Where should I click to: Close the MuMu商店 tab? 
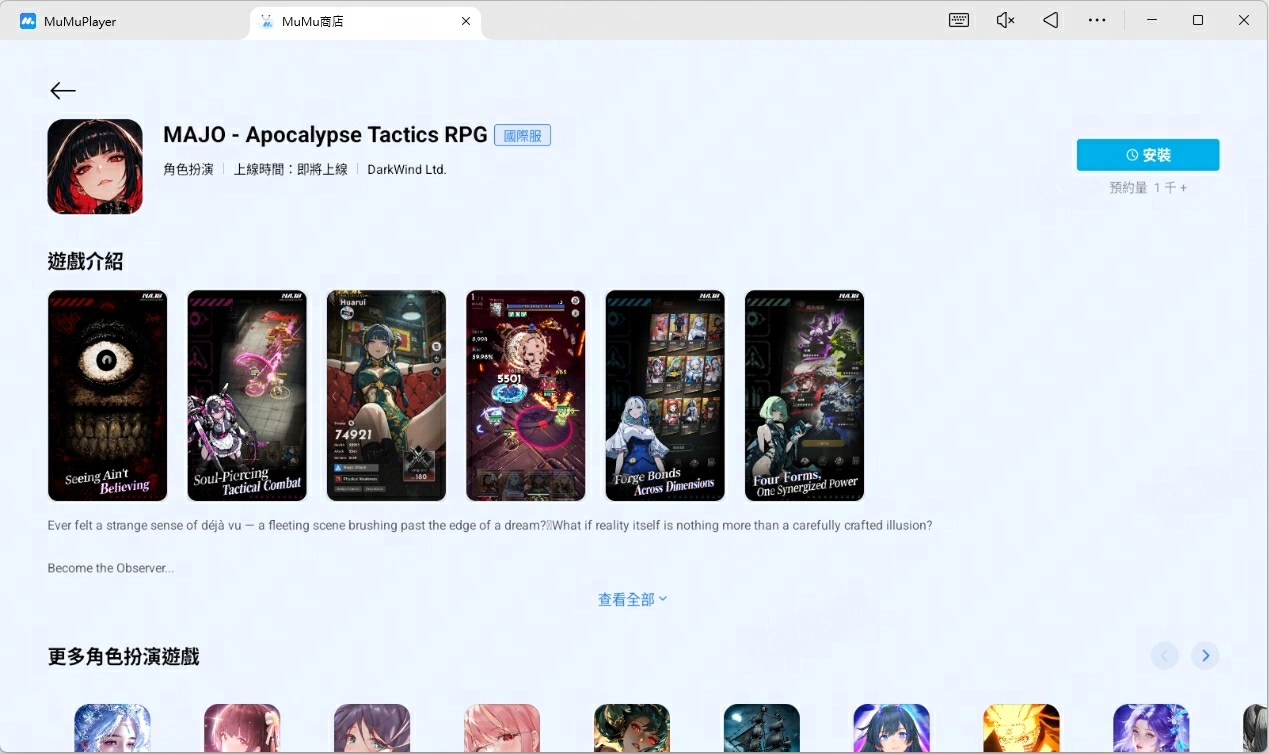pos(466,21)
